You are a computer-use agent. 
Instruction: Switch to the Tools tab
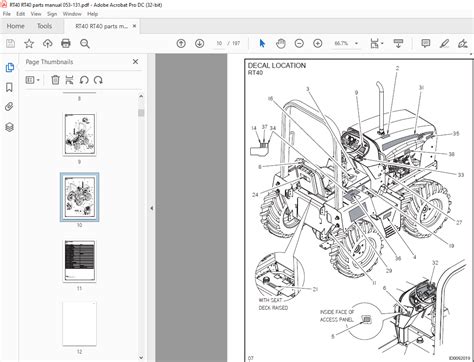coord(44,26)
